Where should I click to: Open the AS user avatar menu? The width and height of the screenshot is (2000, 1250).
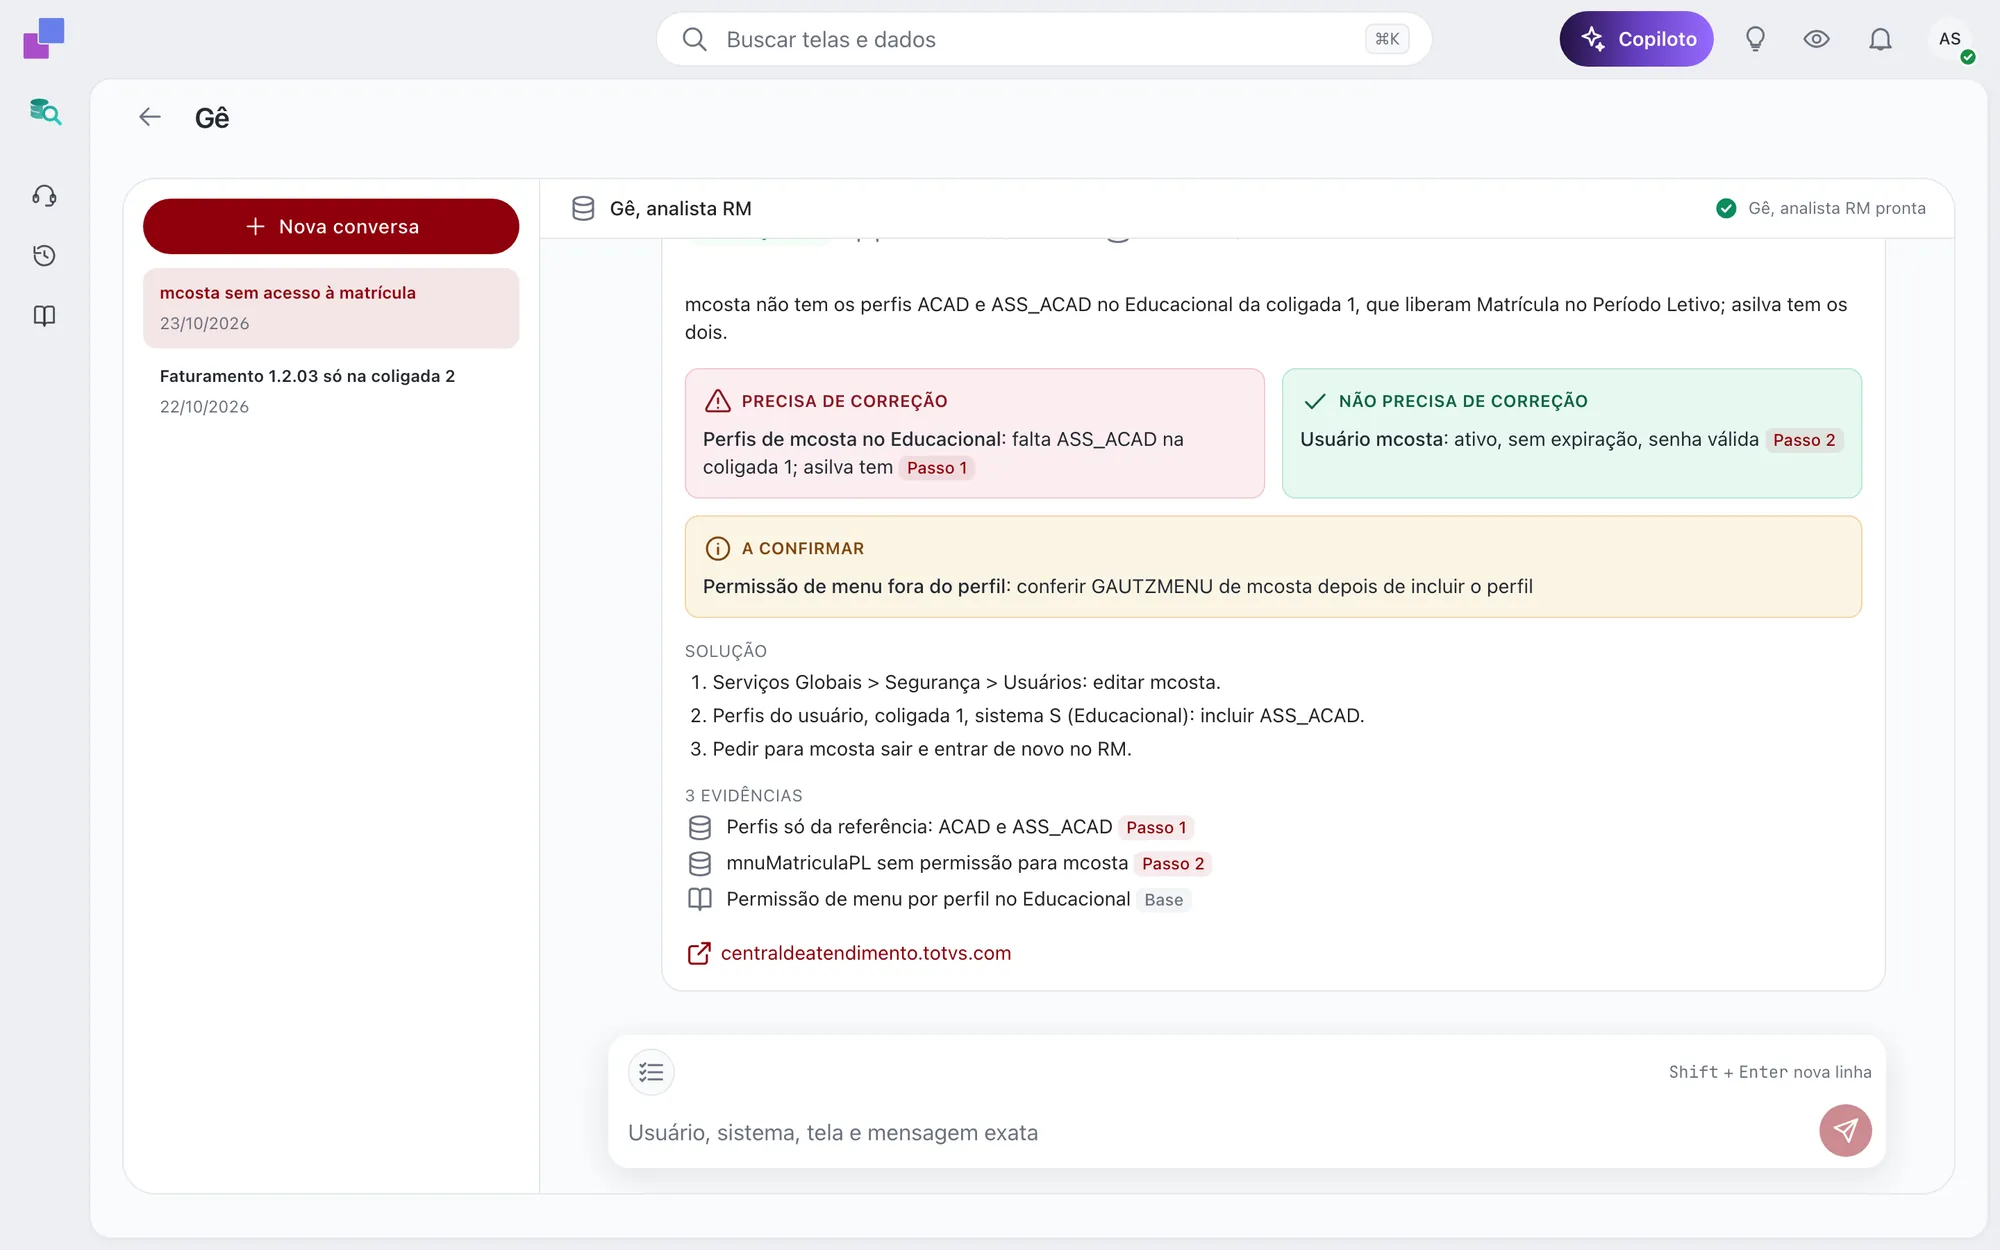point(1950,39)
